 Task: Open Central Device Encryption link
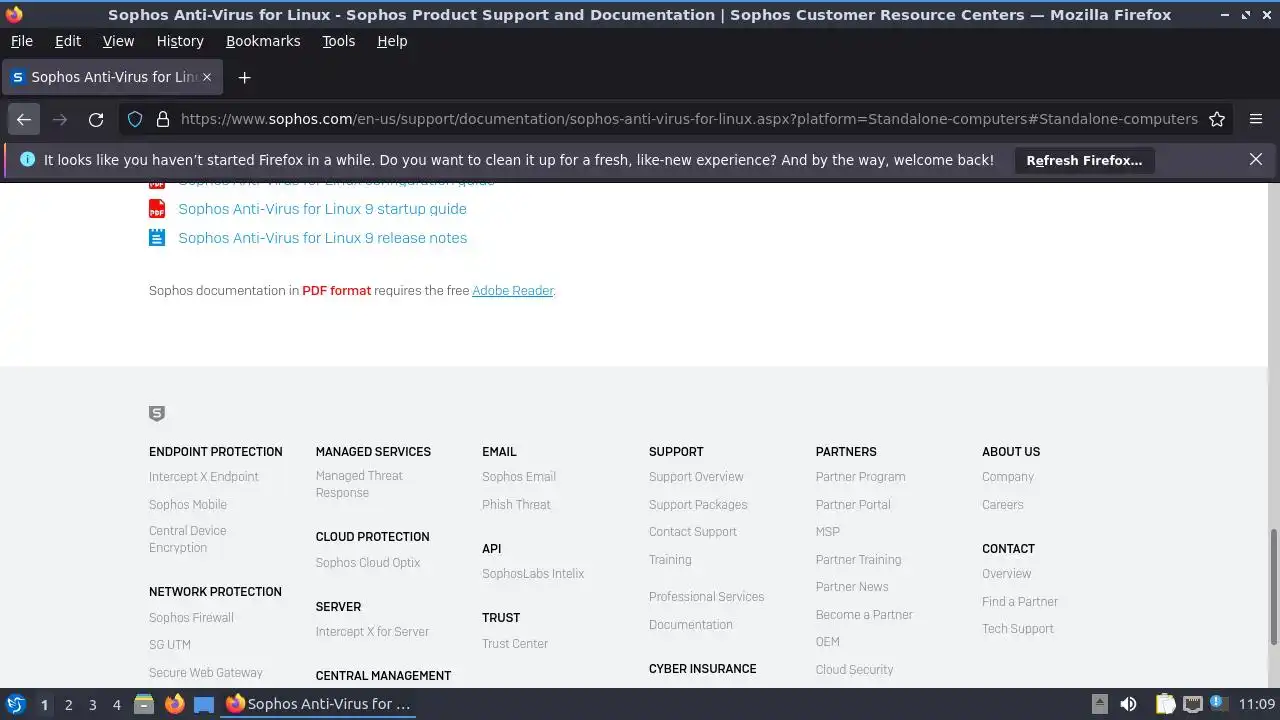(188, 539)
